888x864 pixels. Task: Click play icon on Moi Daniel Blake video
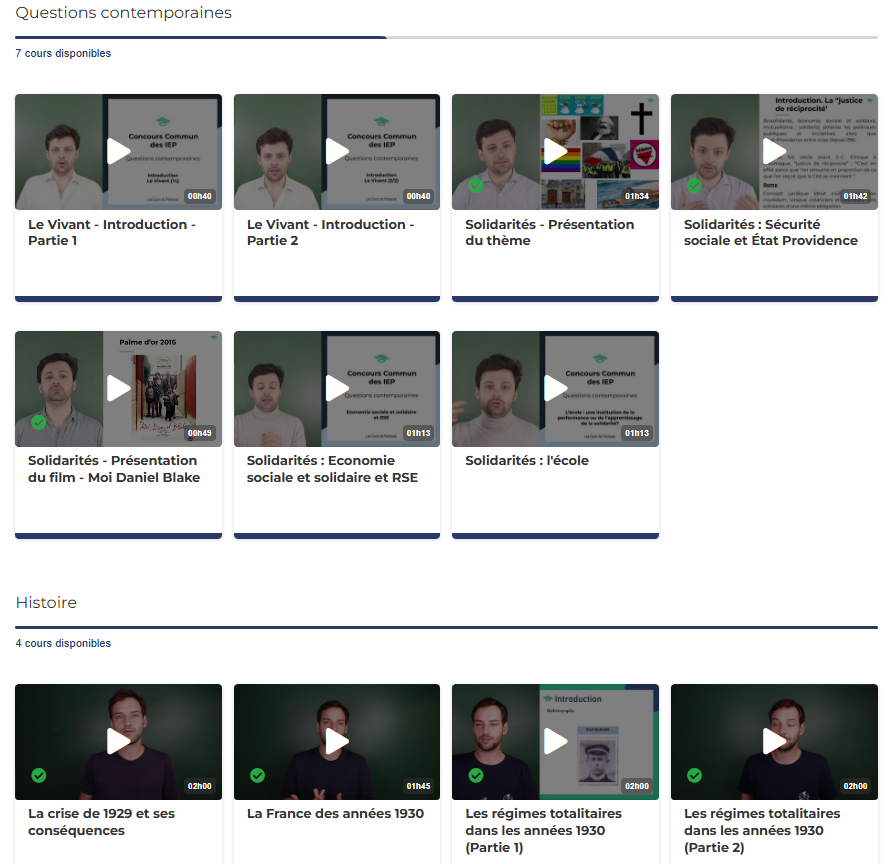pos(118,388)
